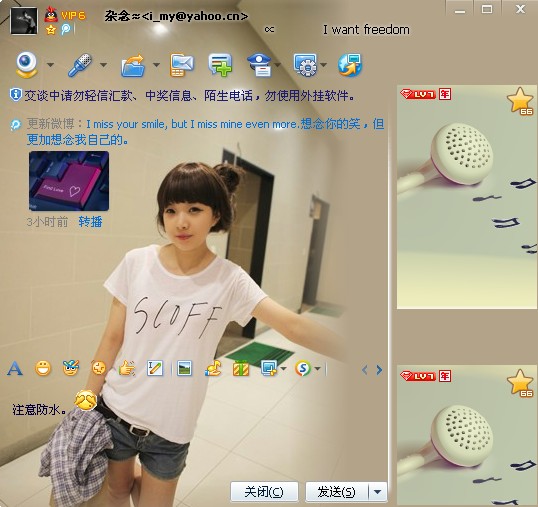This screenshot has height=507, width=538.
Task: Open the video call options dropdown arrow
Action: (50, 64)
